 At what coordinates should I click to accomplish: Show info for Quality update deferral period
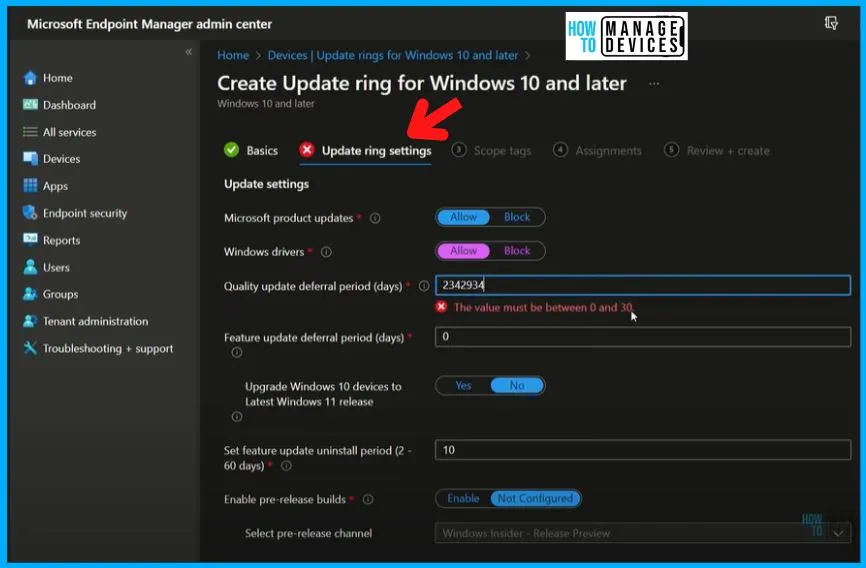[424, 286]
